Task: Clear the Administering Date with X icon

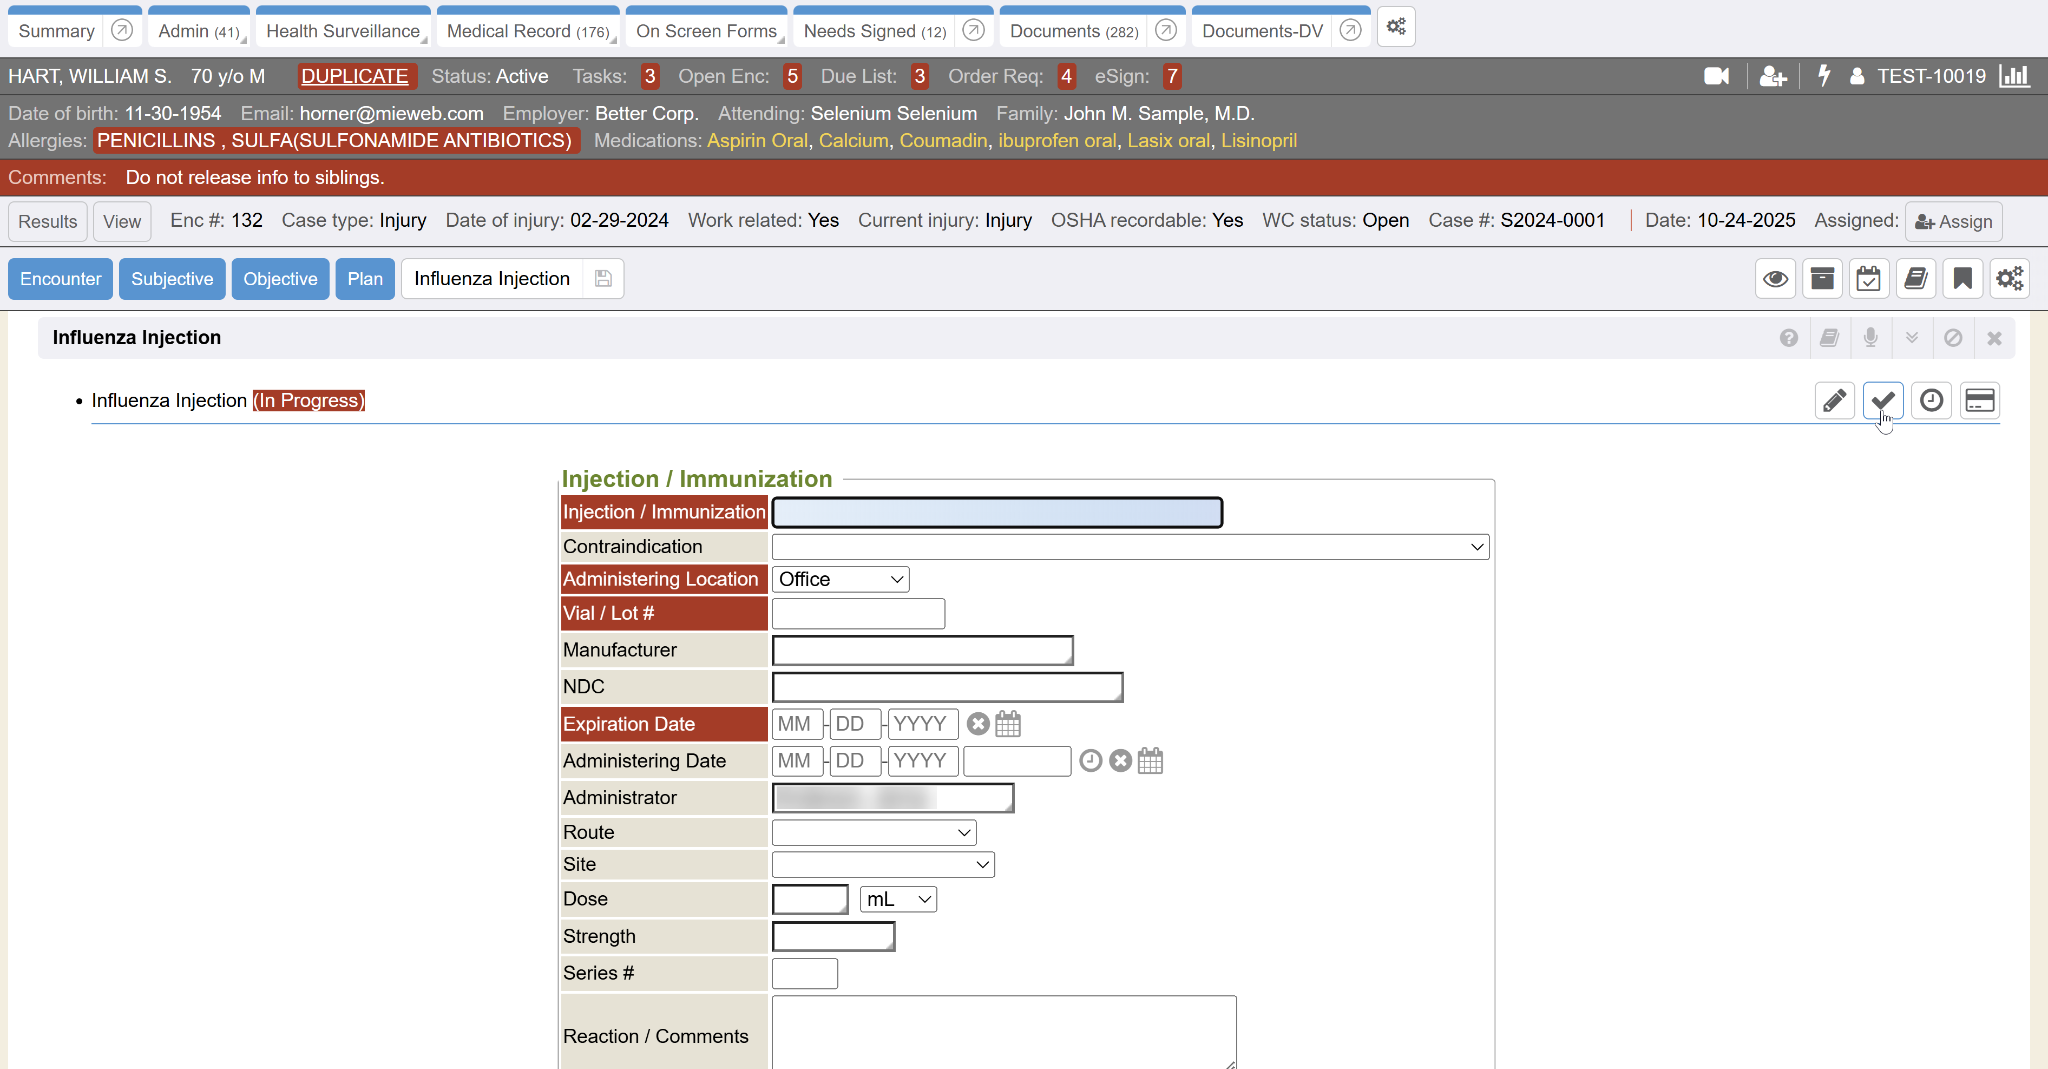Action: [1121, 761]
